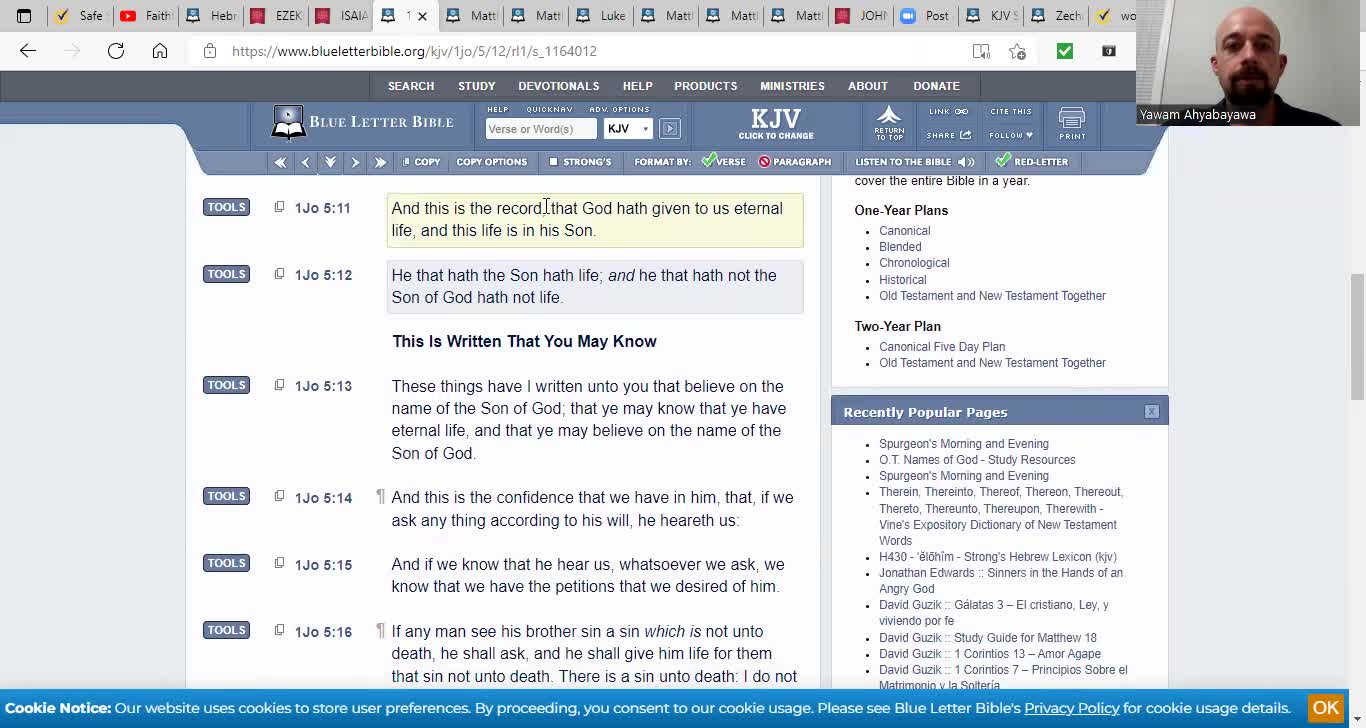
Task: Toggle Red-Letter option
Action: click(x=1031, y=162)
